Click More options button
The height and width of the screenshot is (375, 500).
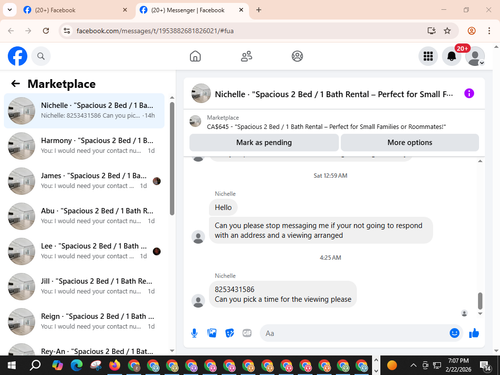coord(410,143)
